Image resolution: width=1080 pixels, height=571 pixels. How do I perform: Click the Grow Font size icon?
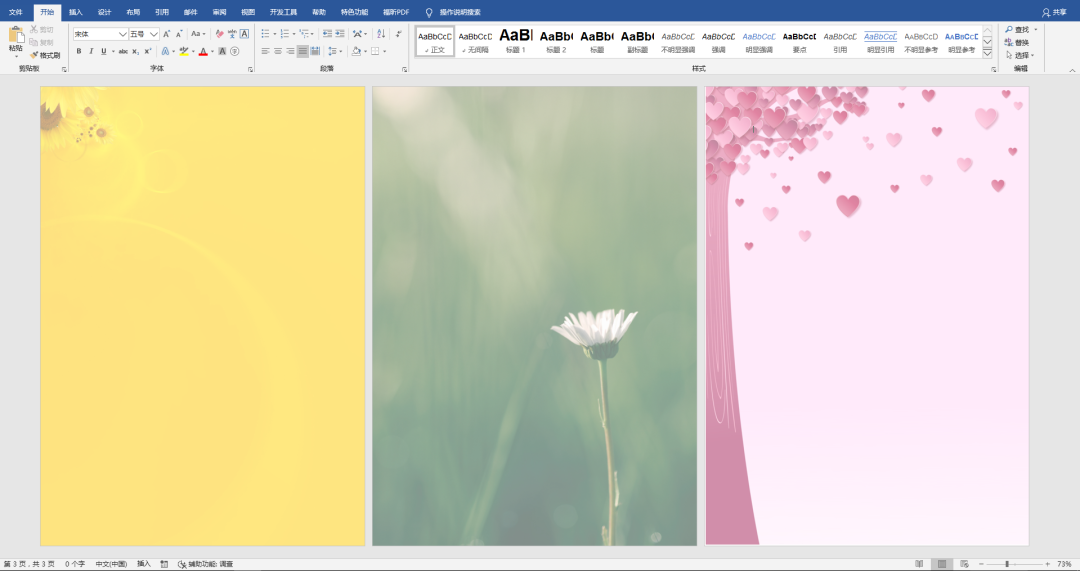click(x=166, y=34)
